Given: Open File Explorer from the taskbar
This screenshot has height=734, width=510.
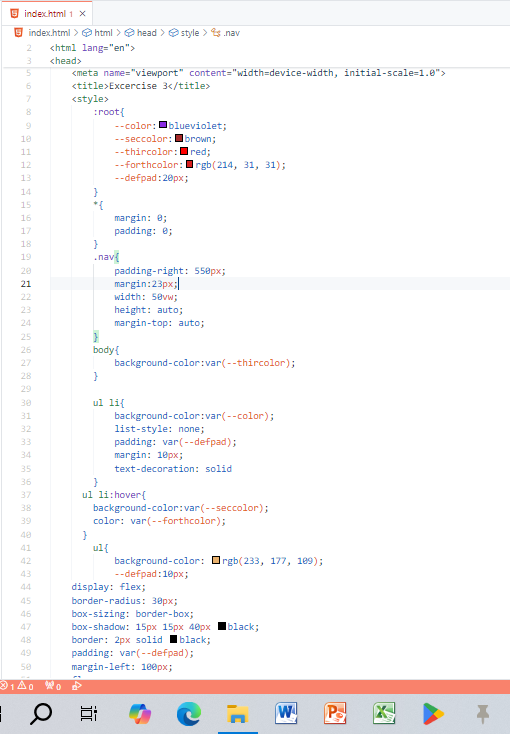Looking at the screenshot, I should tap(237, 713).
